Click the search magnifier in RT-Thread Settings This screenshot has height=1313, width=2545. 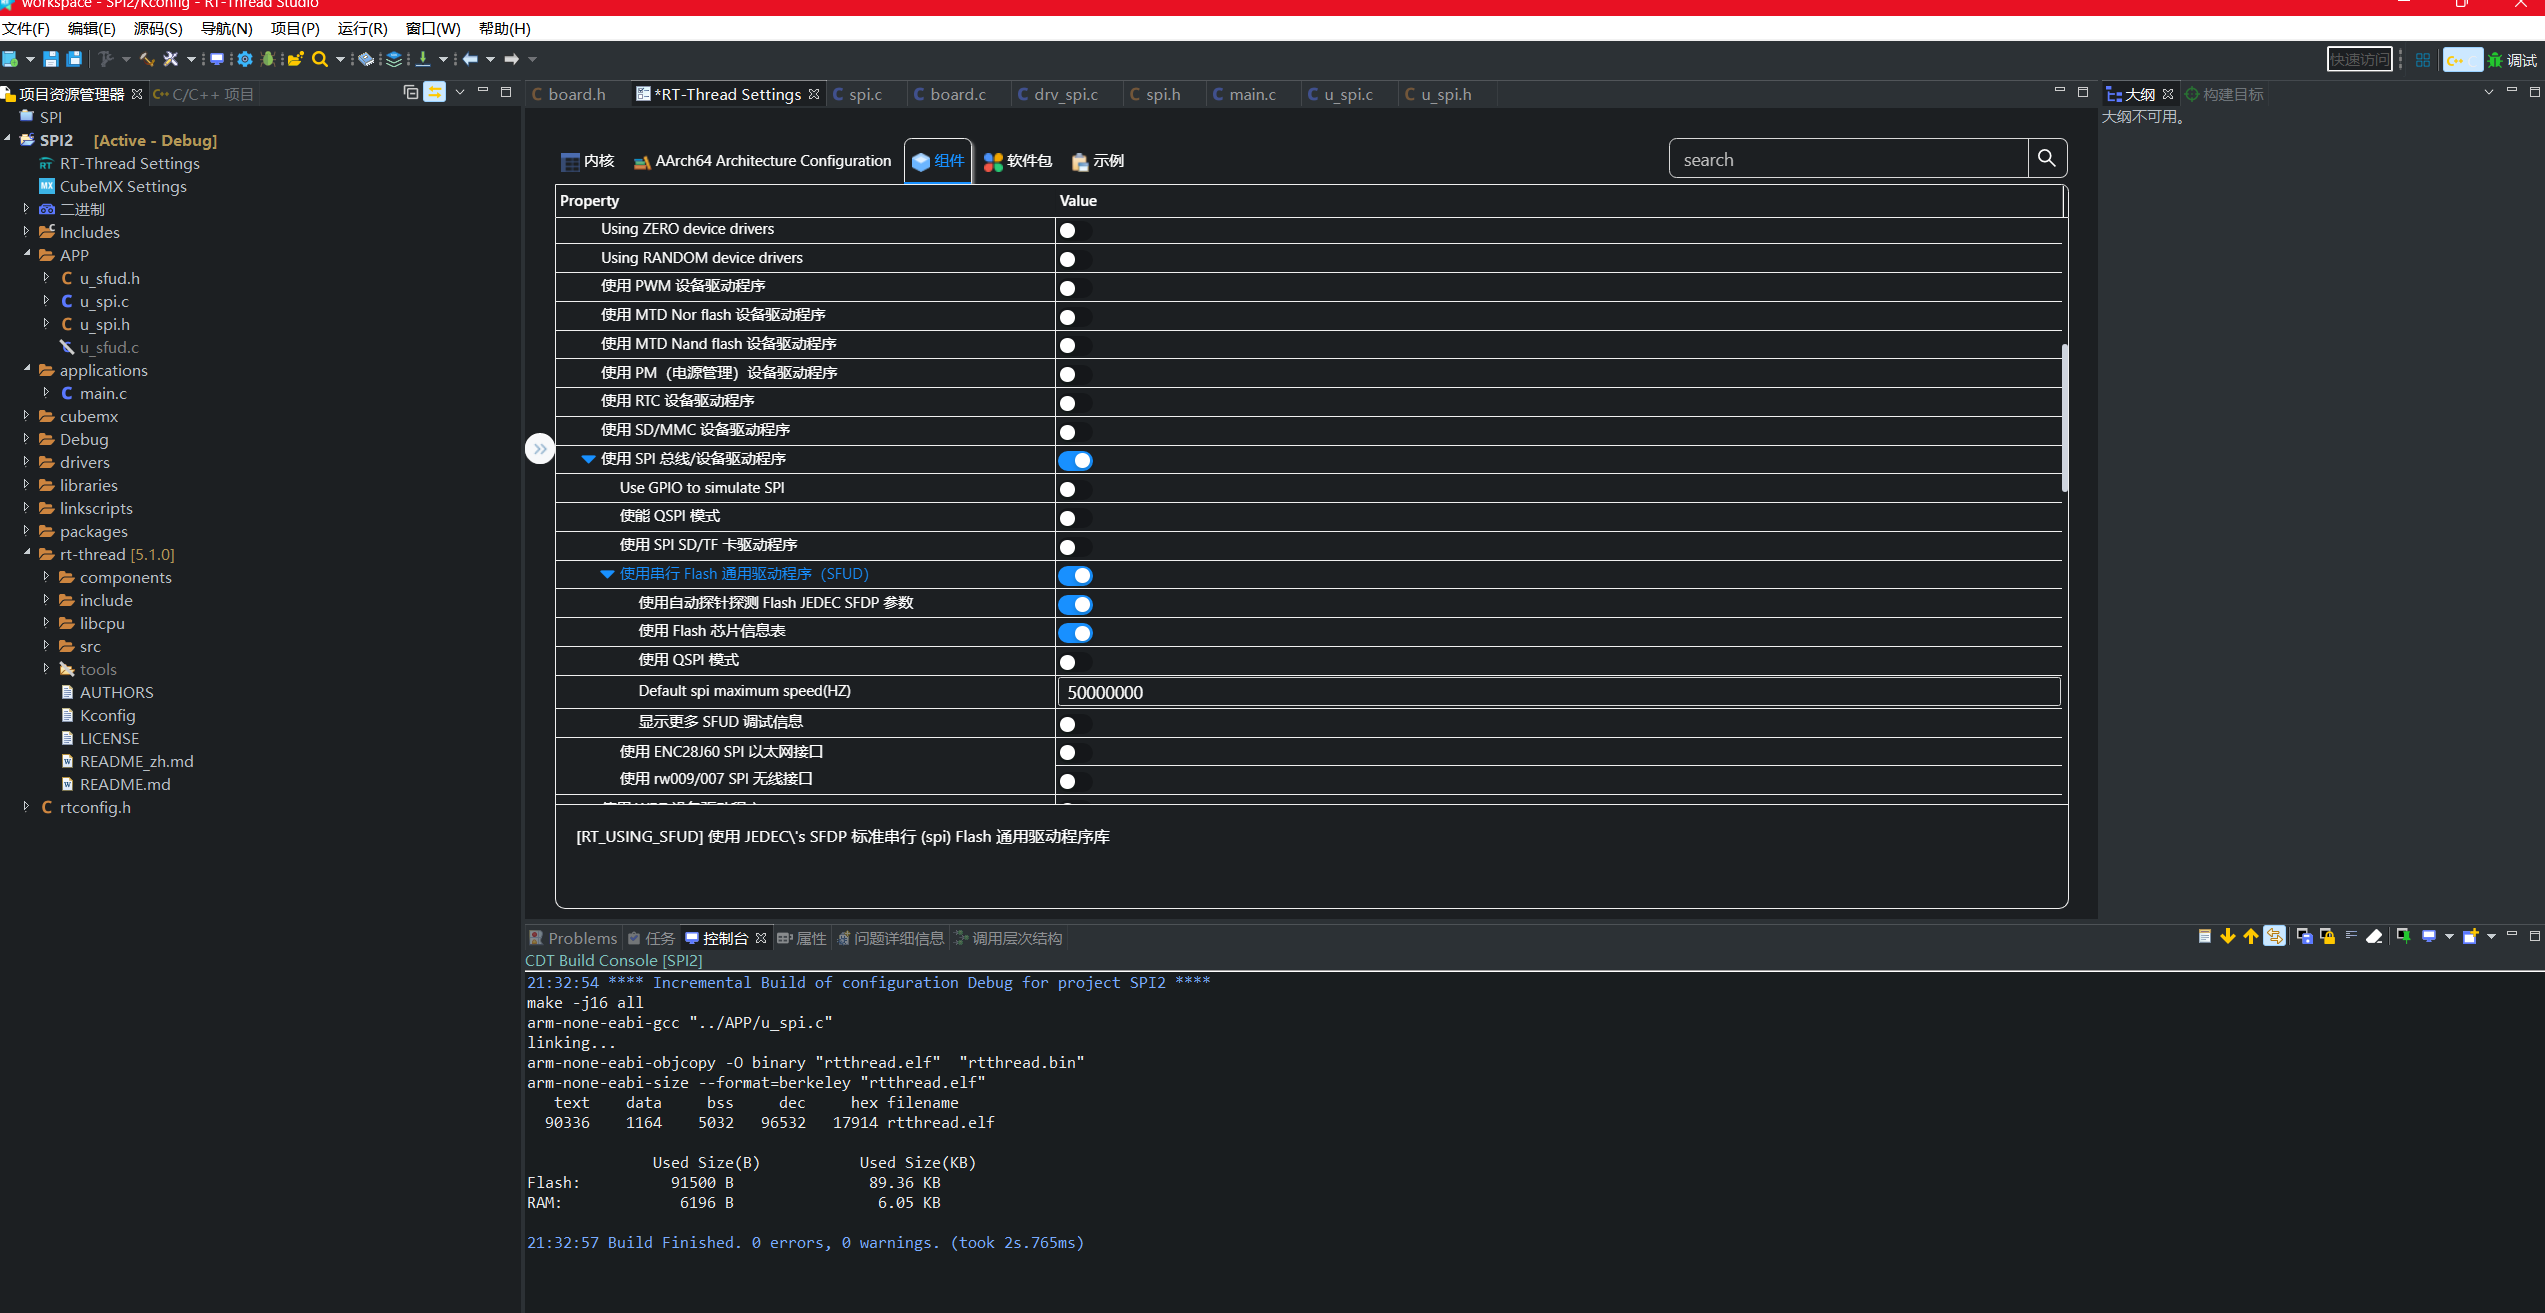(x=2047, y=158)
